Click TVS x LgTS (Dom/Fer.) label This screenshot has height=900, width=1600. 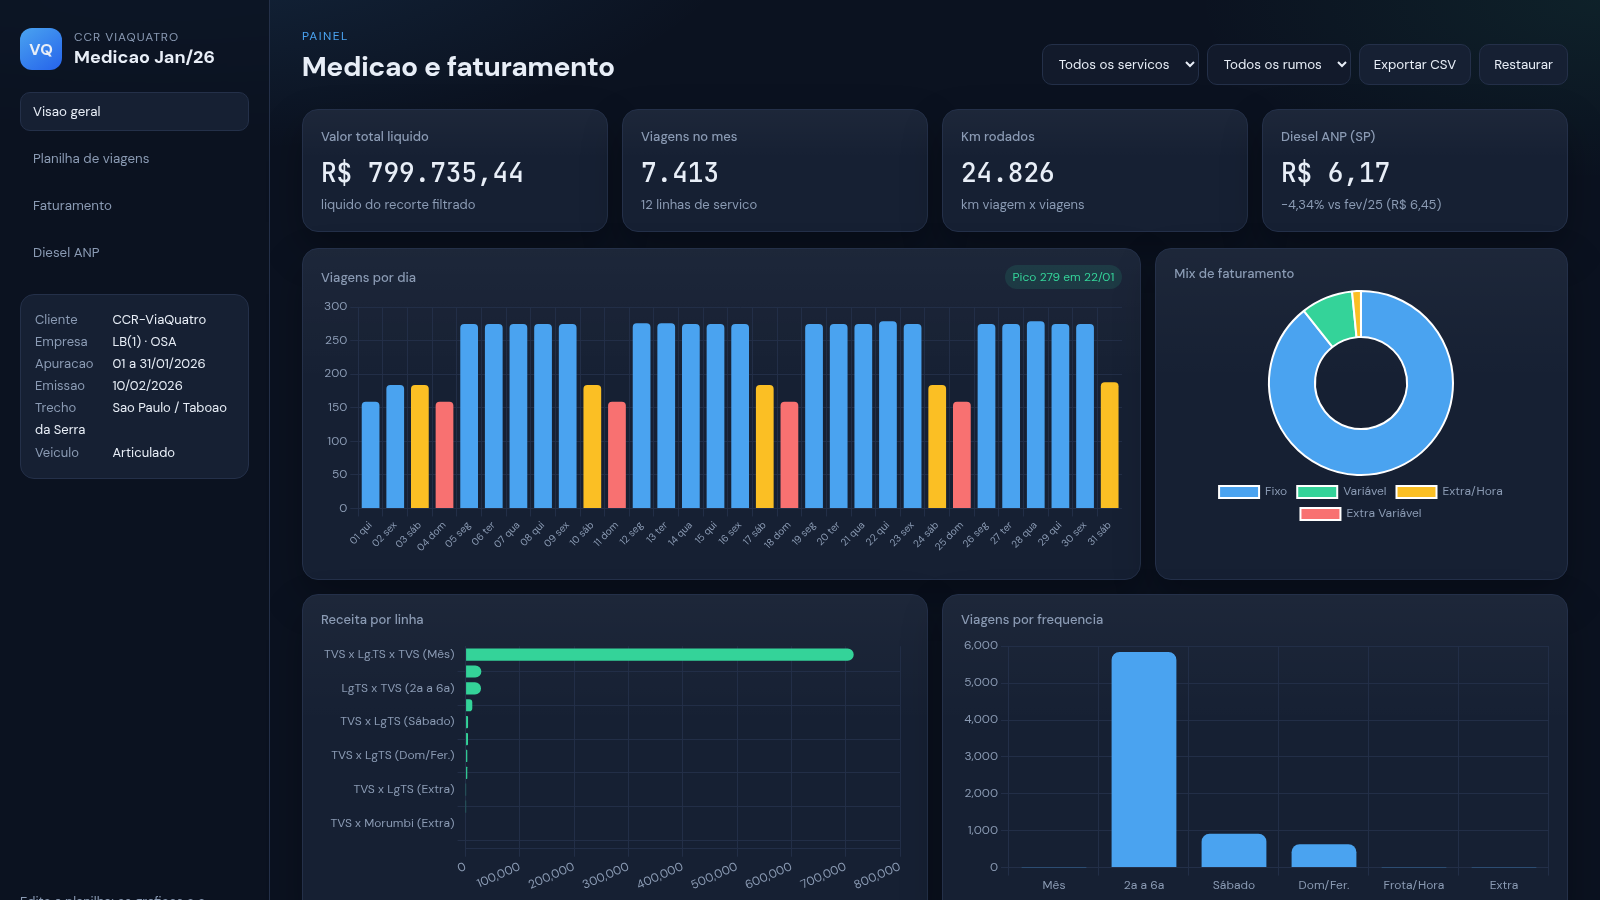393,755
